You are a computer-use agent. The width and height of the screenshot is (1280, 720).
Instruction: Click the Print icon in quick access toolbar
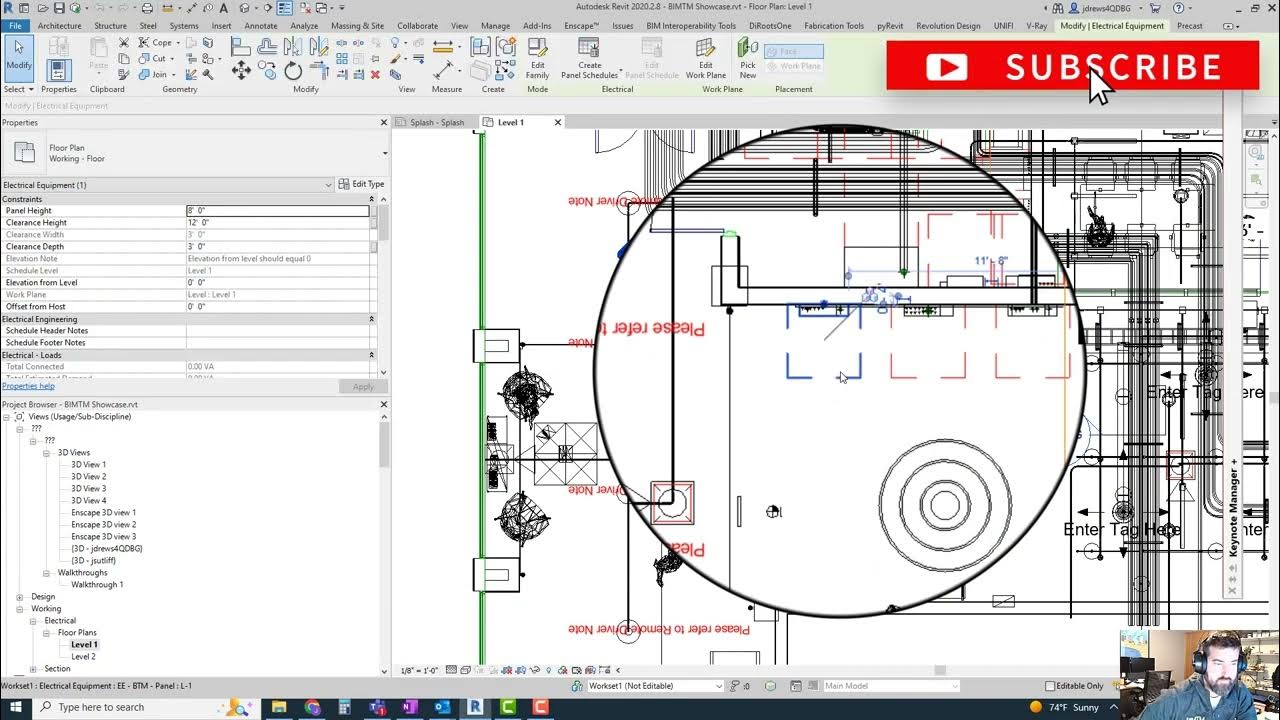[x=147, y=8]
